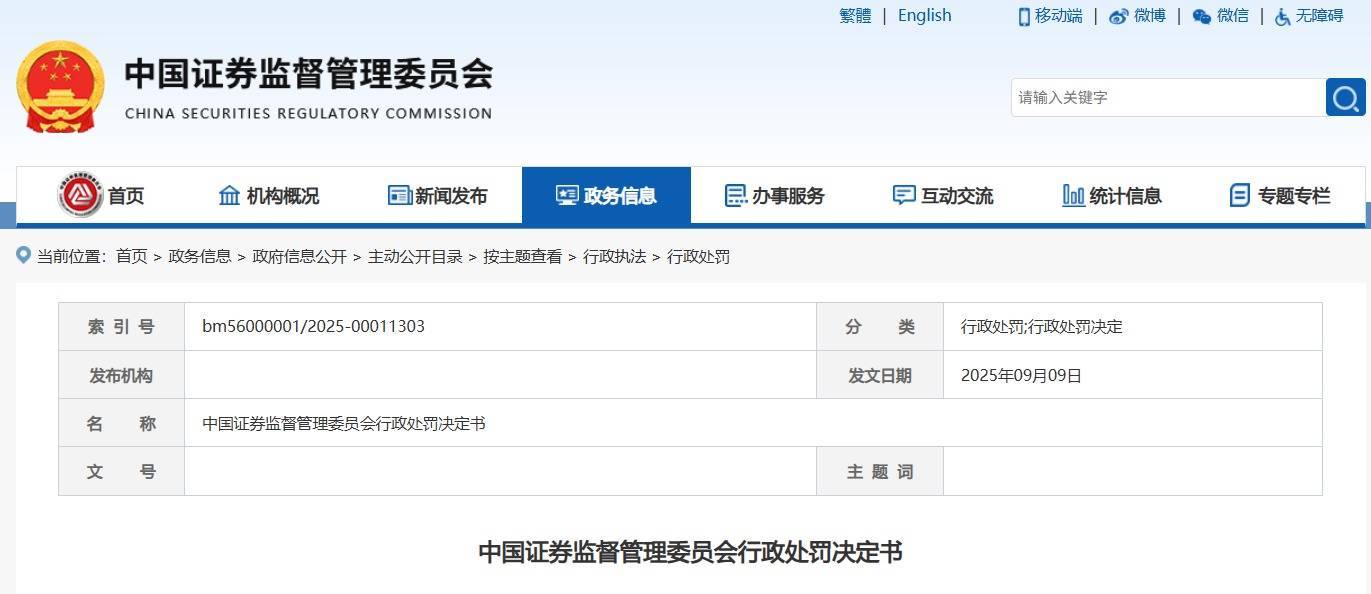Open the 办事服务 navigation tab
Image resolution: width=1371 pixels, height=594 pixels.
click(775, 195)
